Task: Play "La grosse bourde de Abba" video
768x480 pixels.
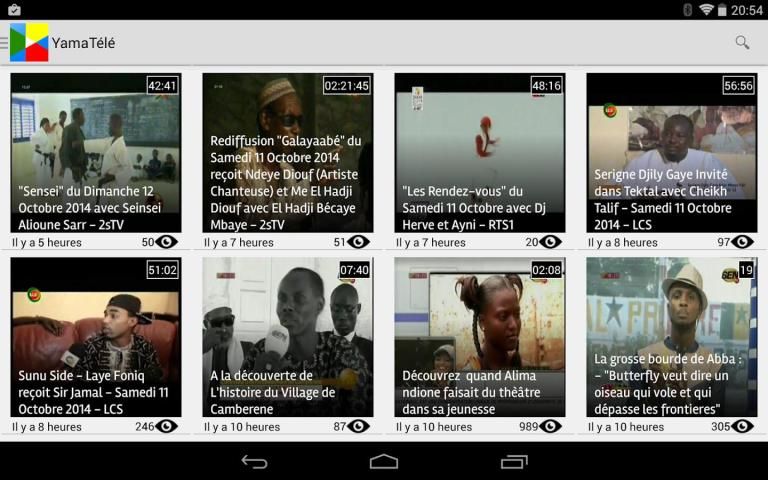Action: click(672, 337)
